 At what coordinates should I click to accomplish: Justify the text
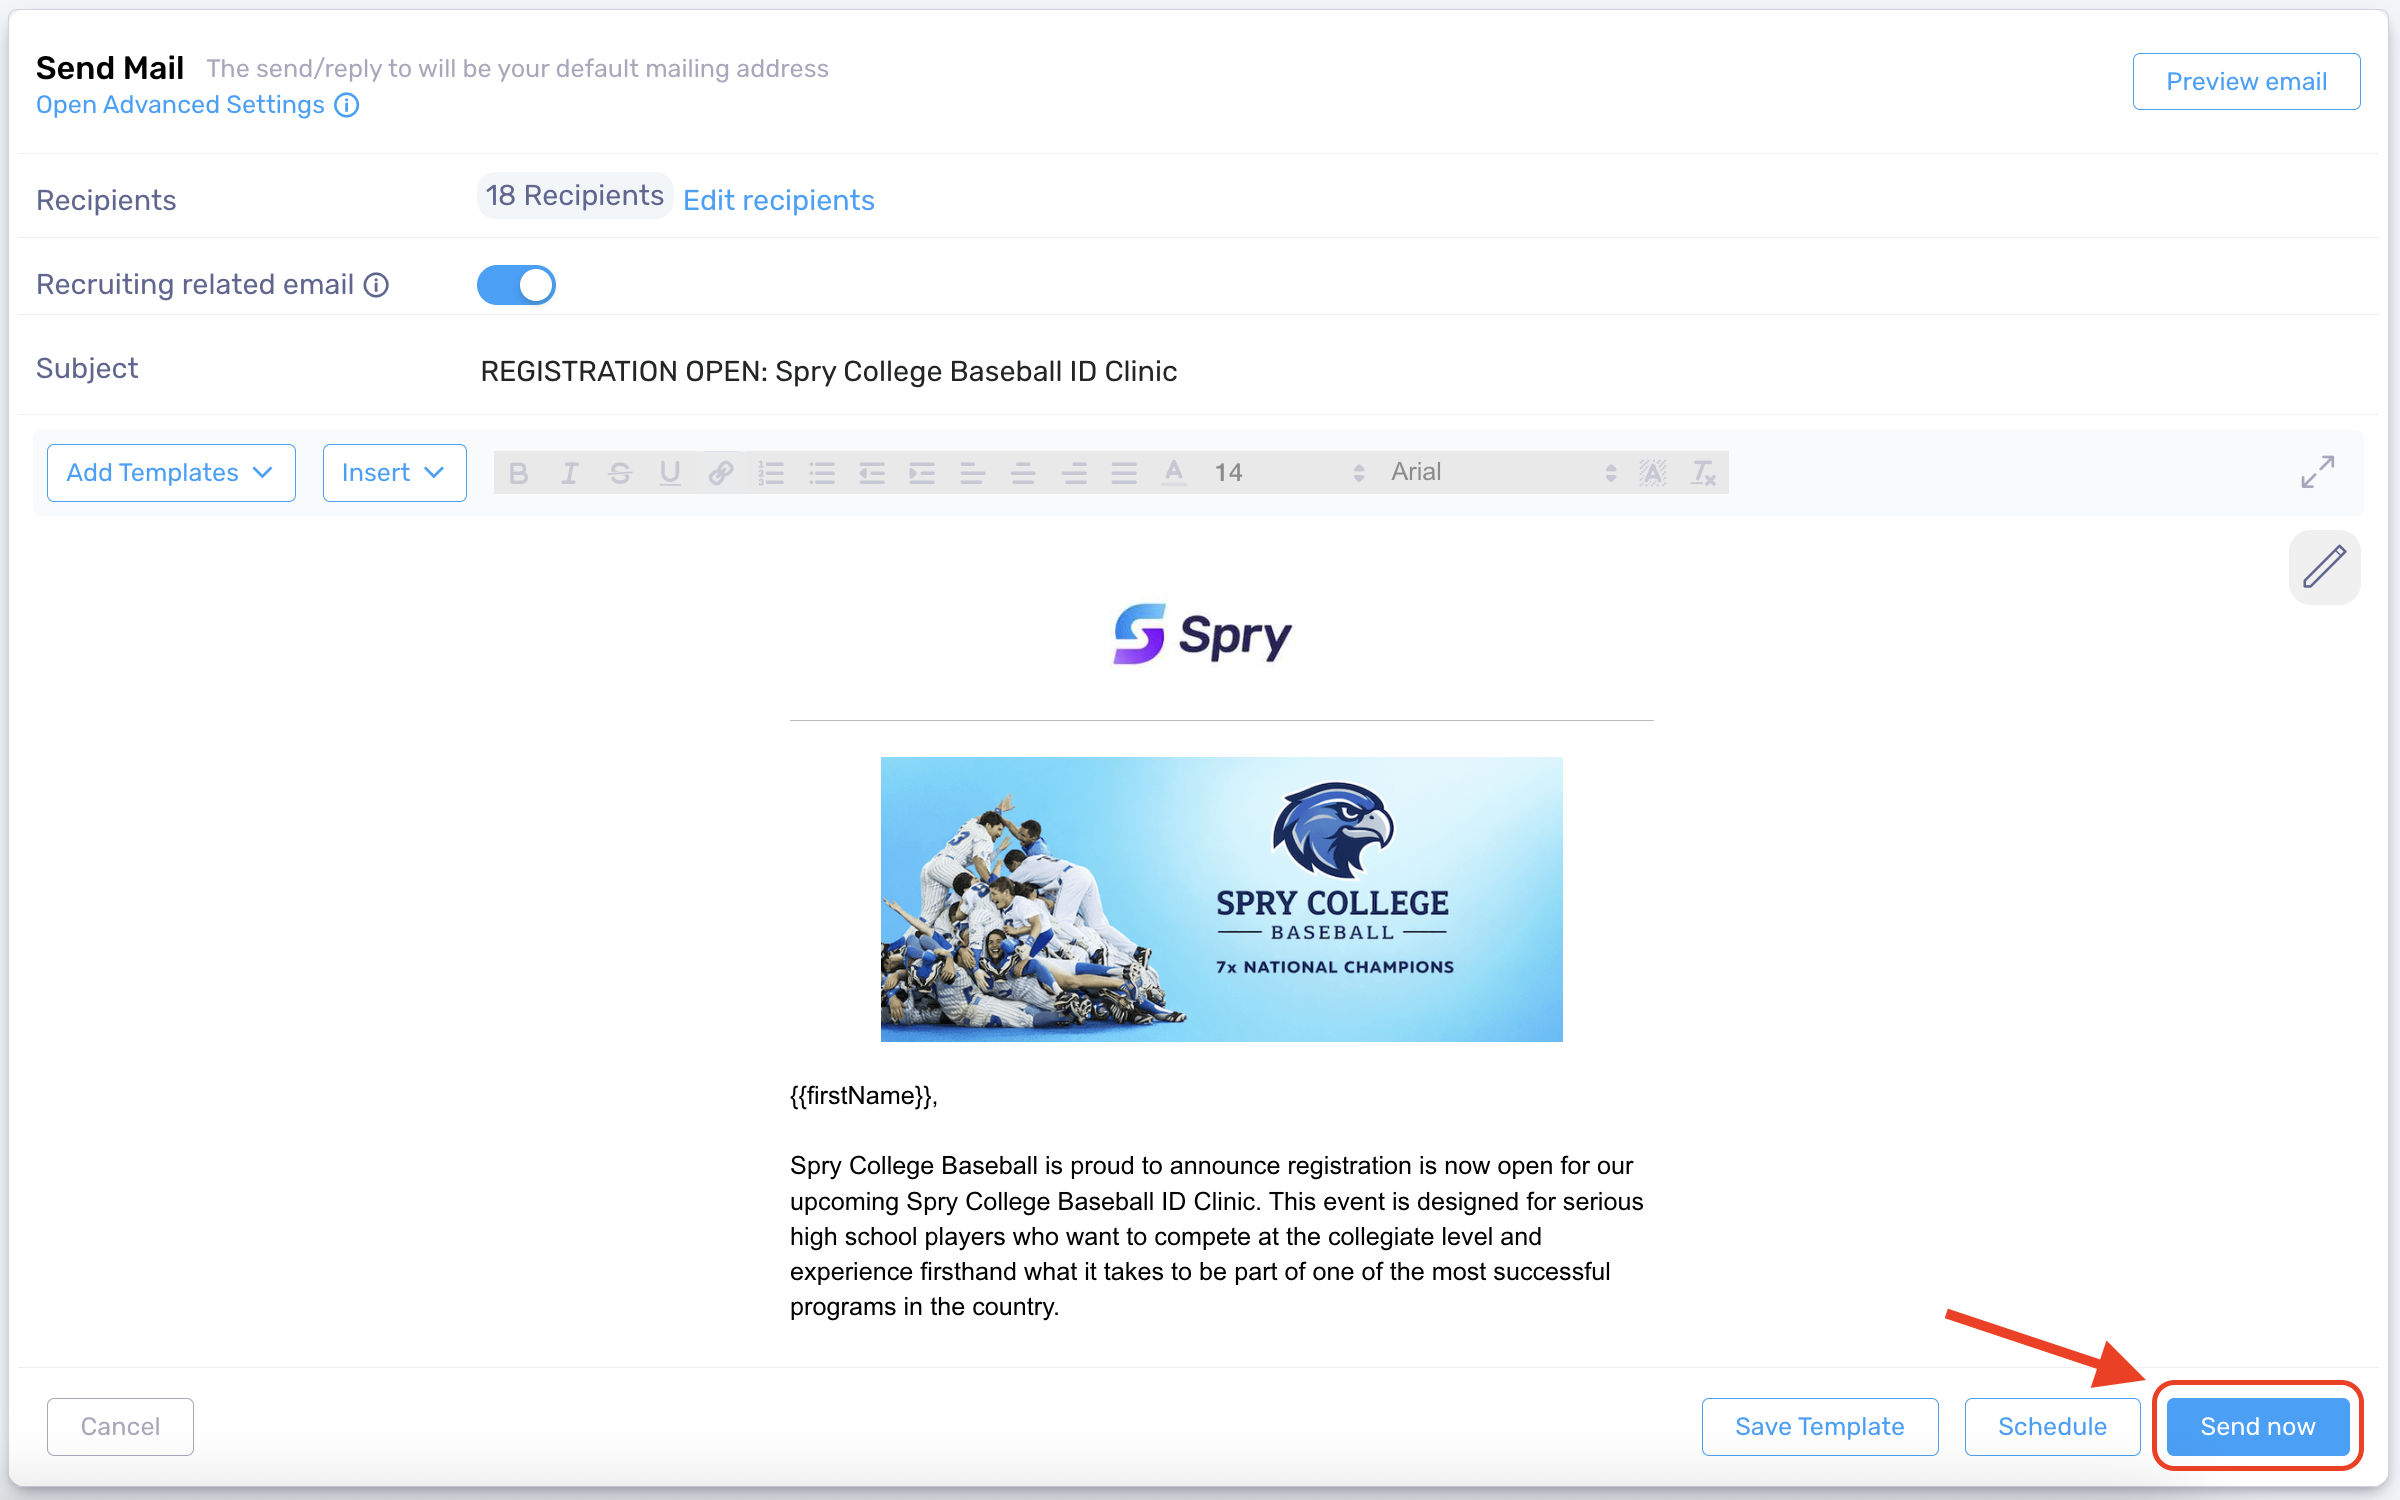(x=1124, y=473)
